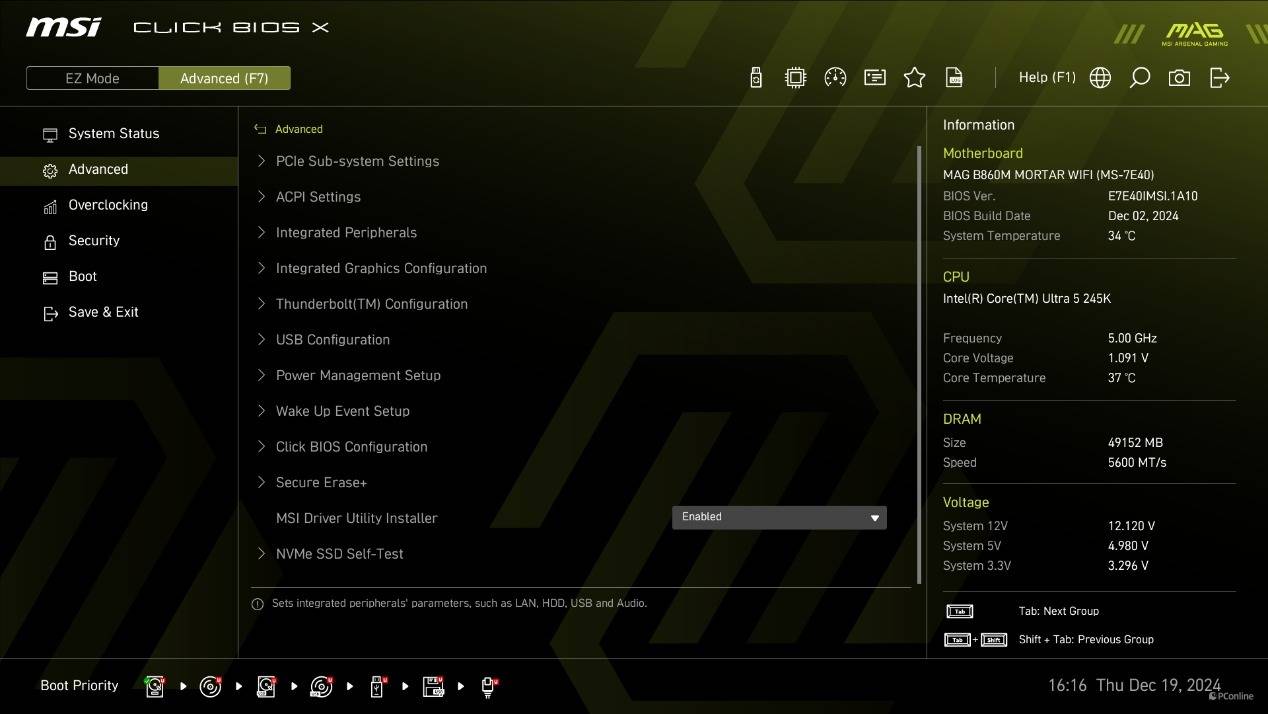The width and height of the screenshot is (1268, 714).
Task: Select the first hard disk boot device
Action: pos(155,686)
